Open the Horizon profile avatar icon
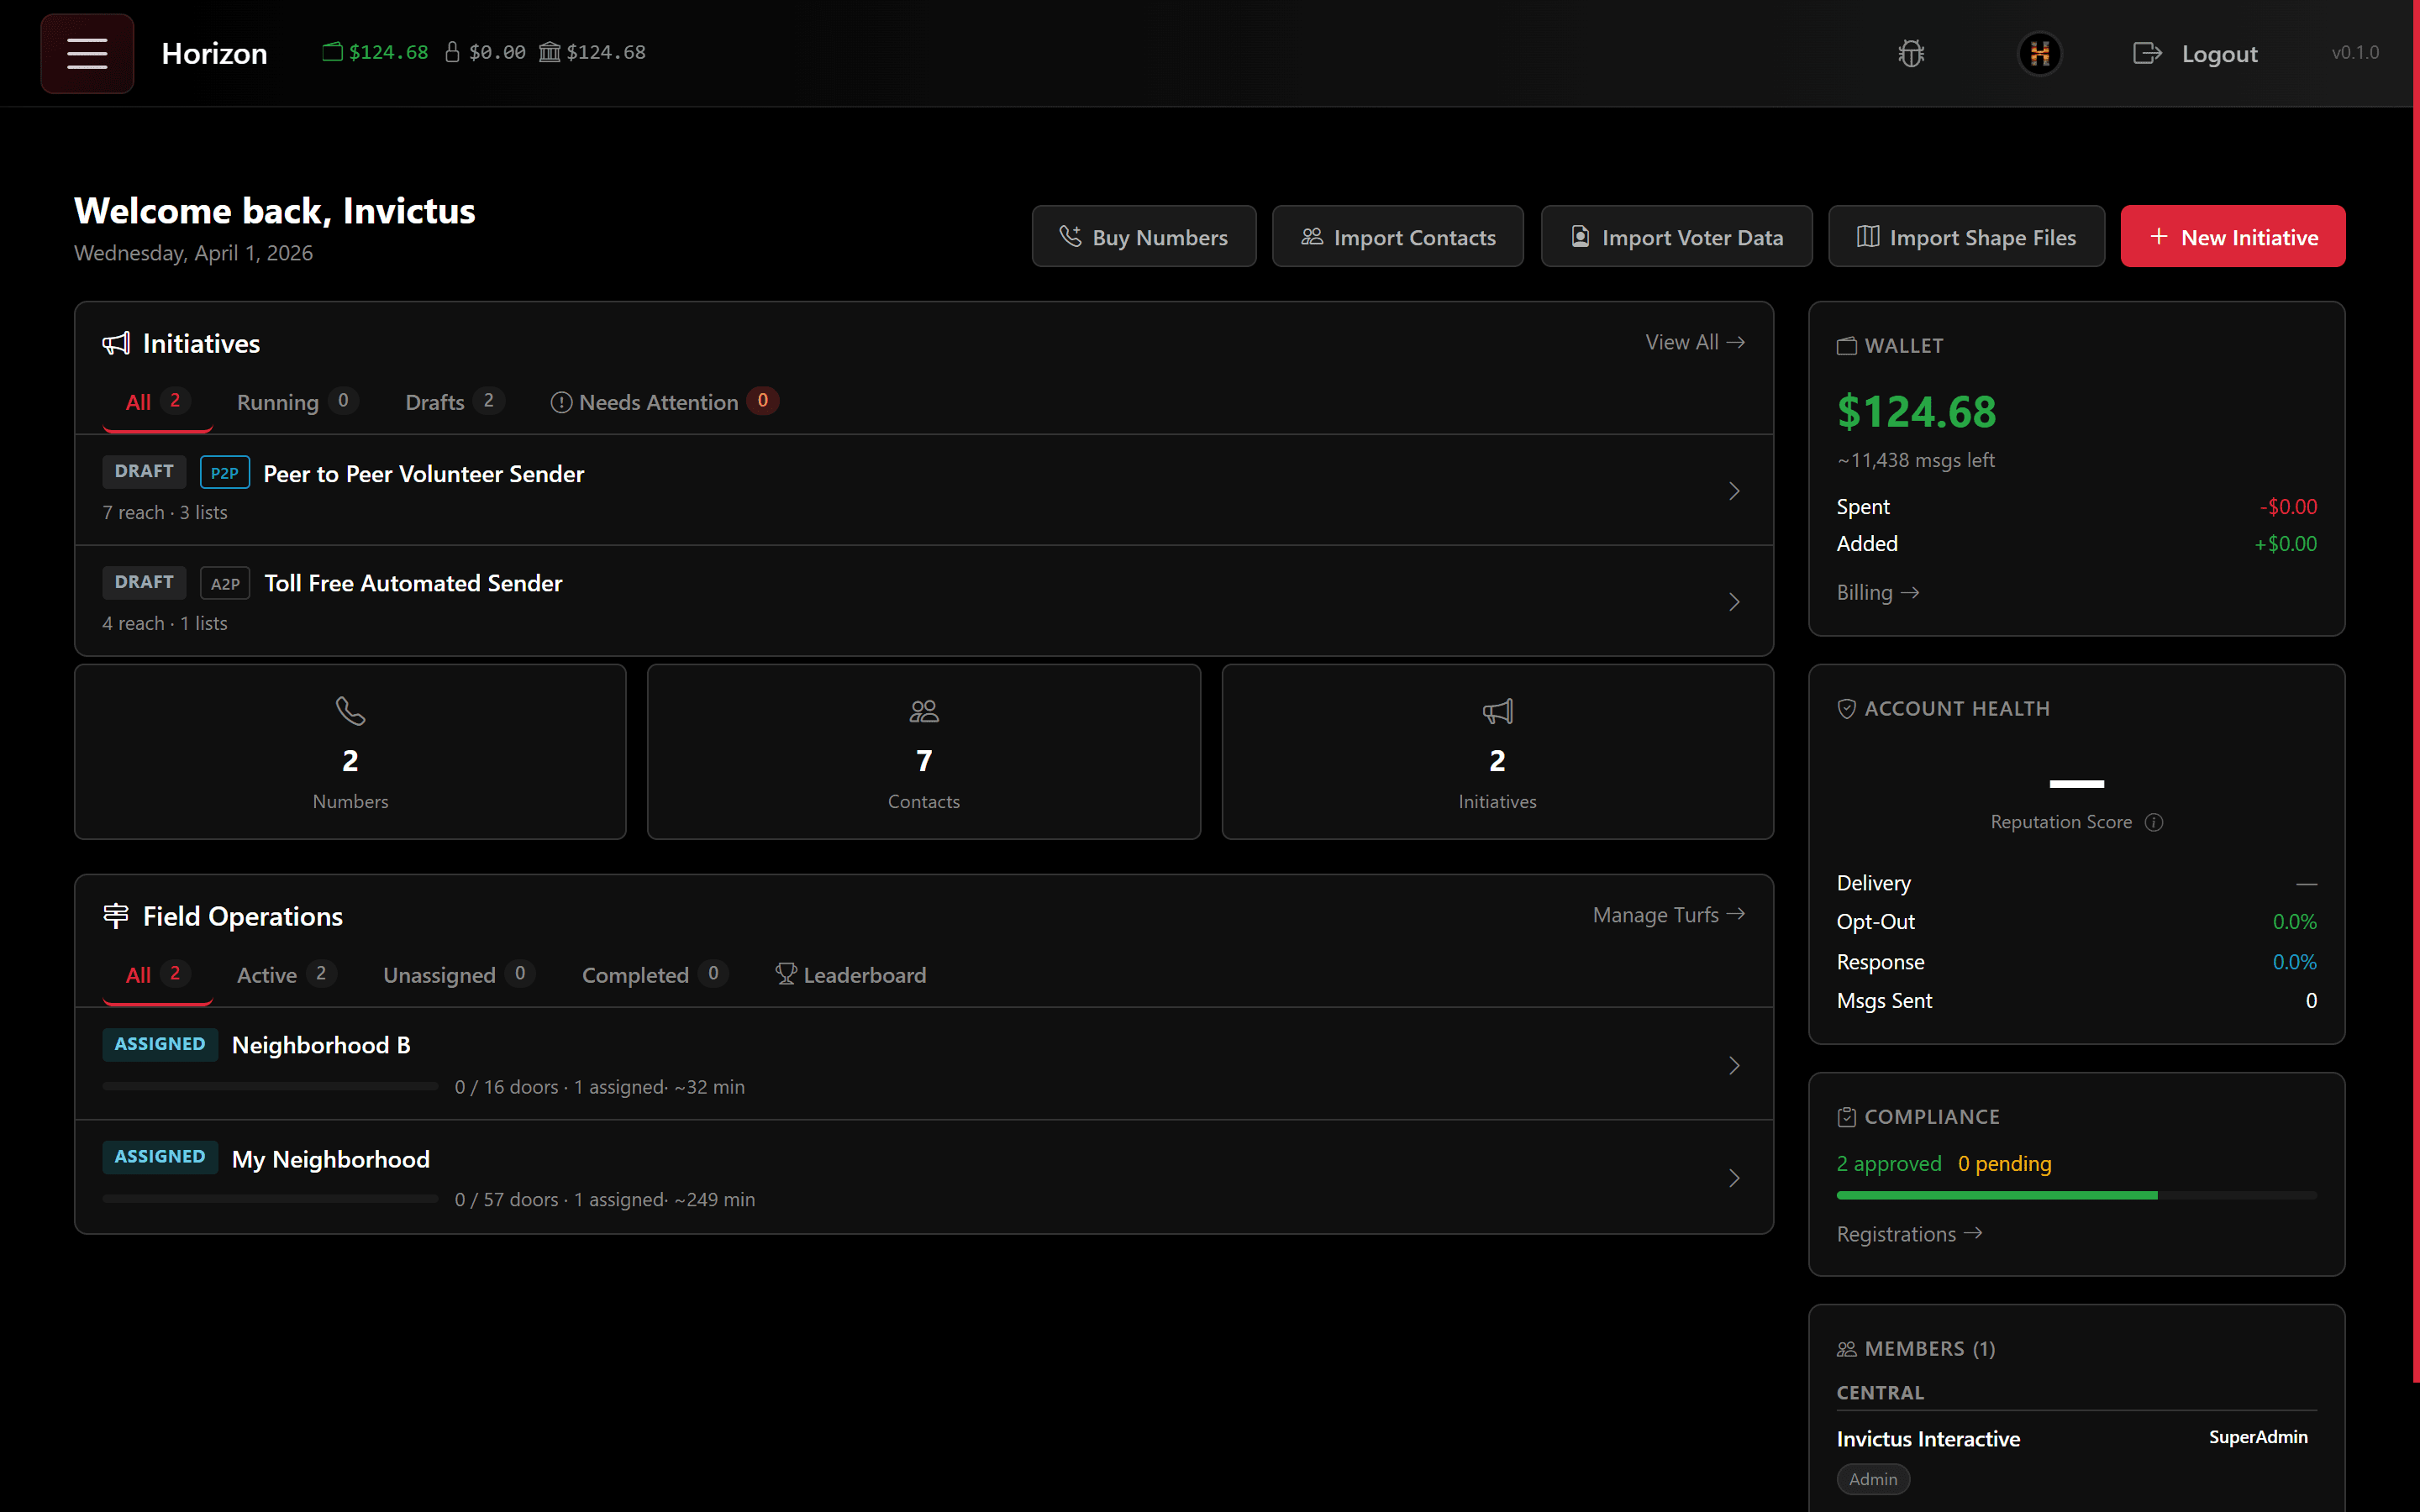2420x1512 pixels. (2039, 53)
